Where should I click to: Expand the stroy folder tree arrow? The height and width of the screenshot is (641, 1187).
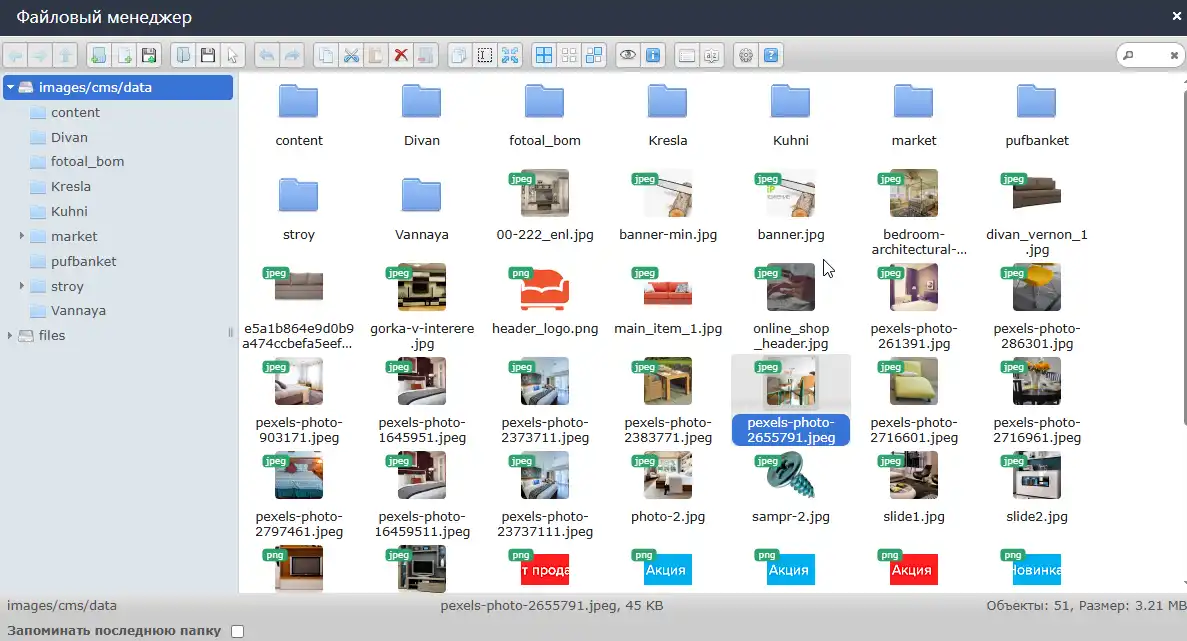pyautogui.click(x=22, y=286)
